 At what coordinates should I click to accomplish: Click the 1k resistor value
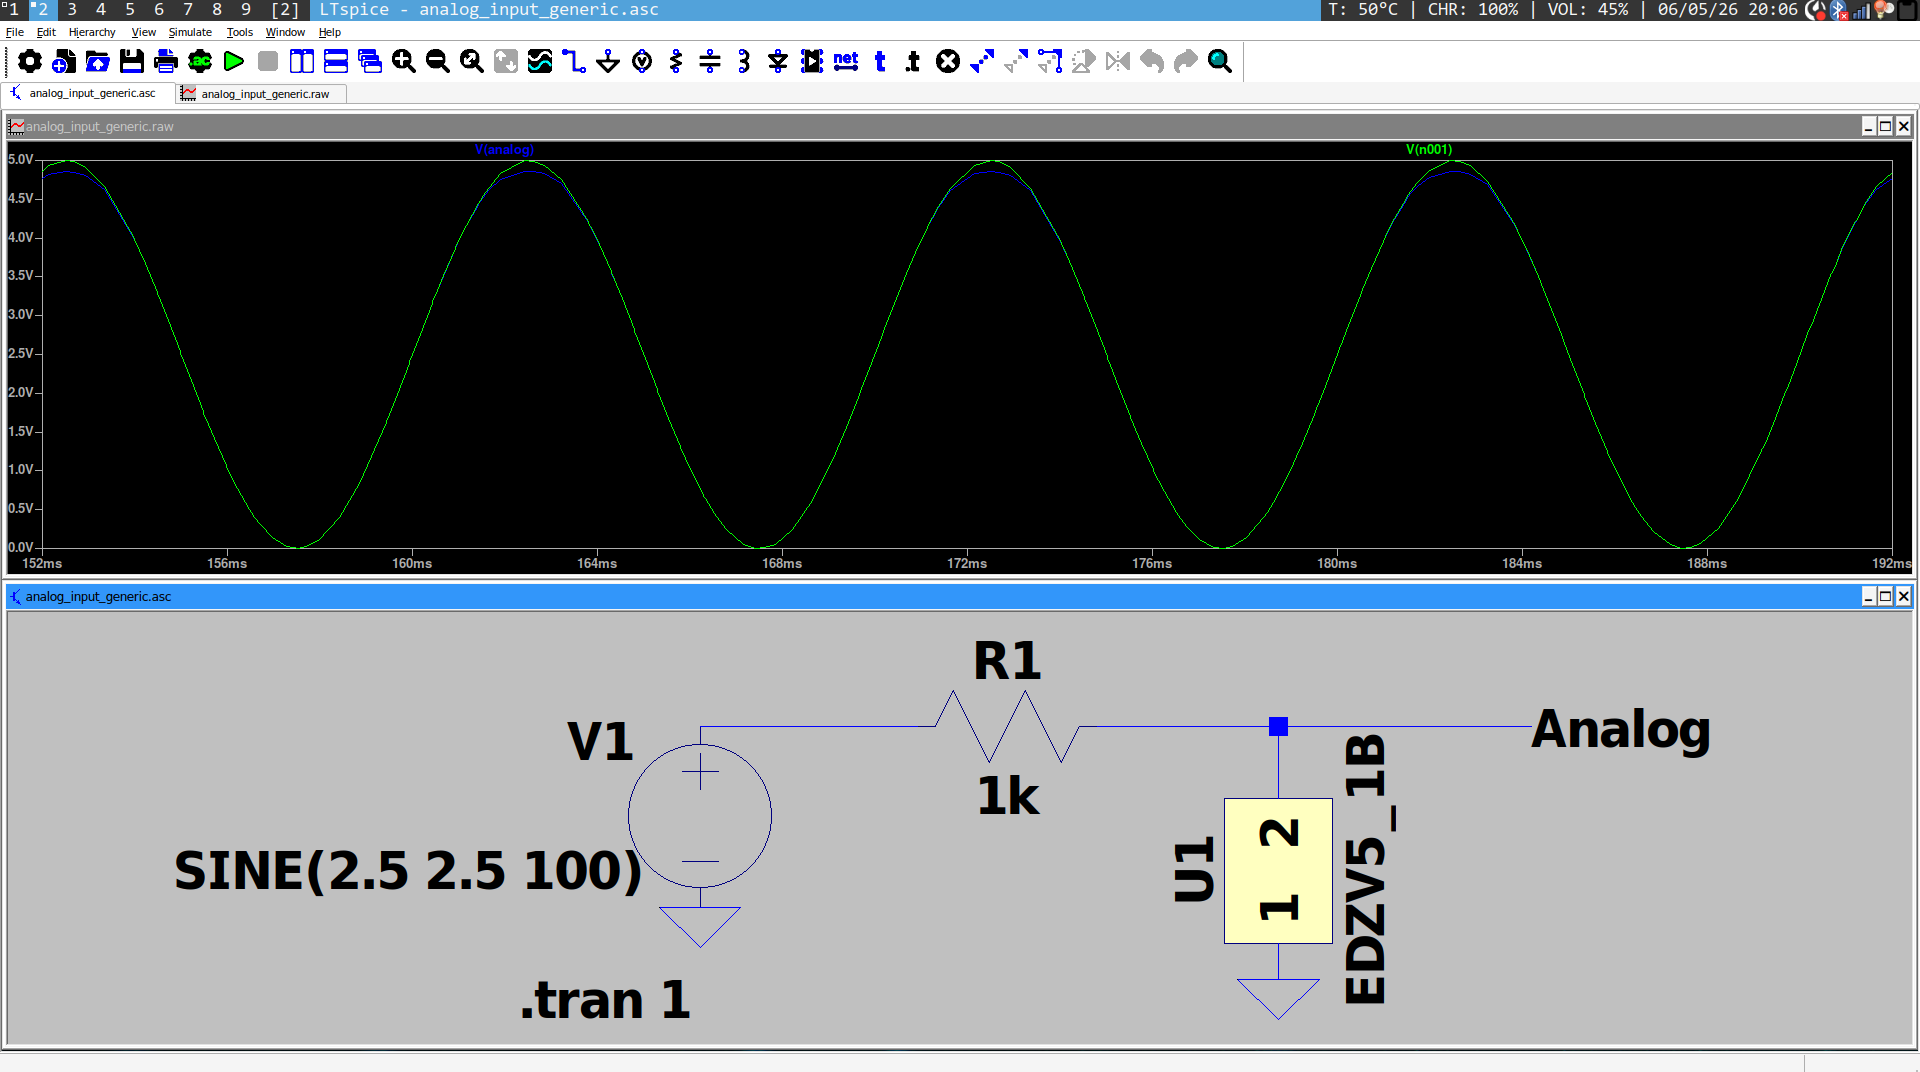click(x=1008, y=796)
